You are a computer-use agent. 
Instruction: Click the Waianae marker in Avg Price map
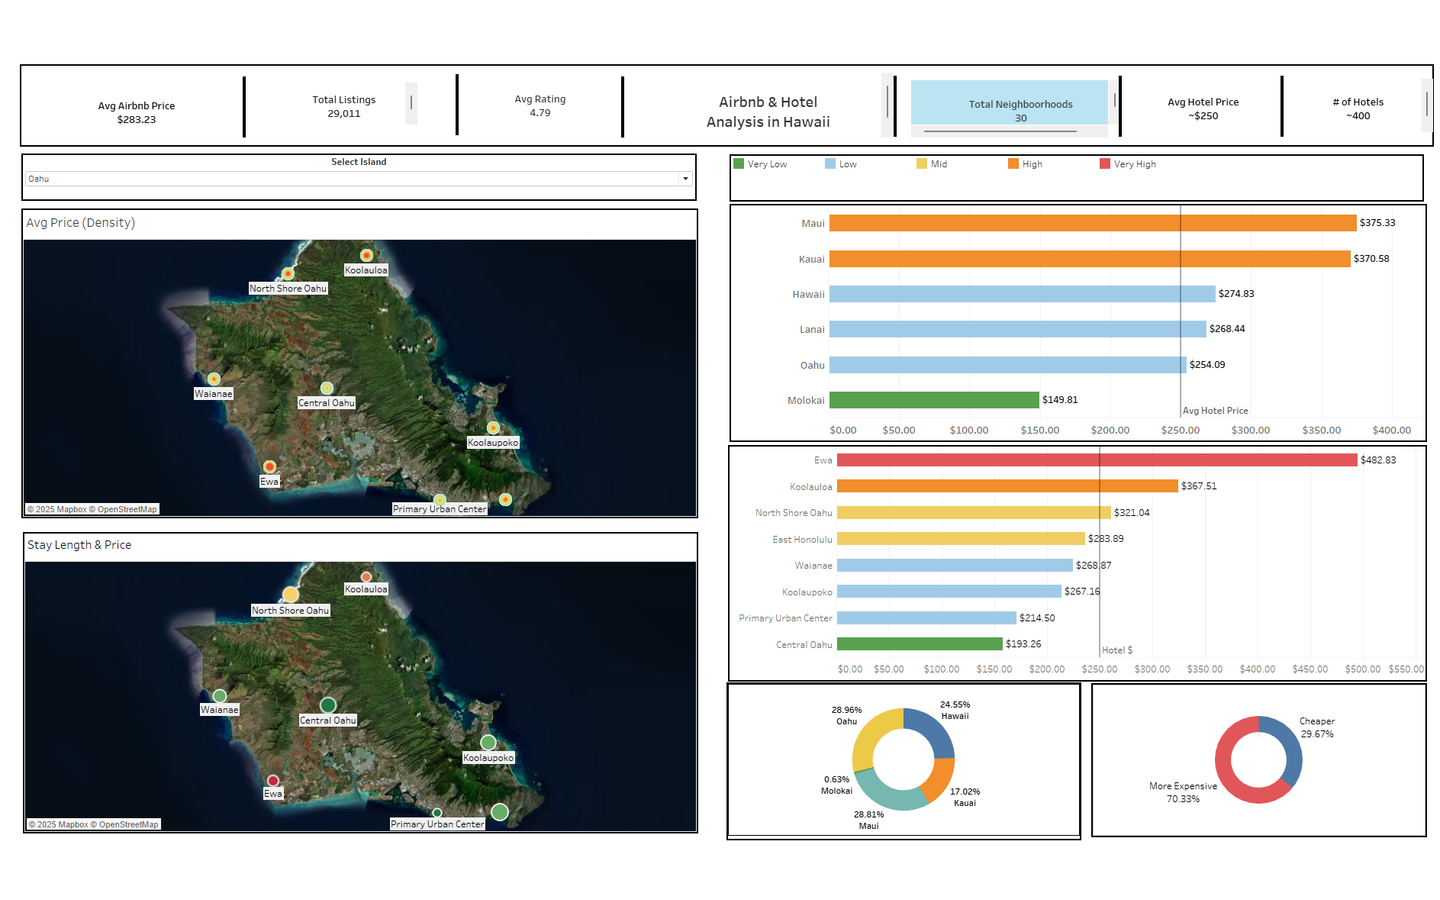click(x=214, y=379)
